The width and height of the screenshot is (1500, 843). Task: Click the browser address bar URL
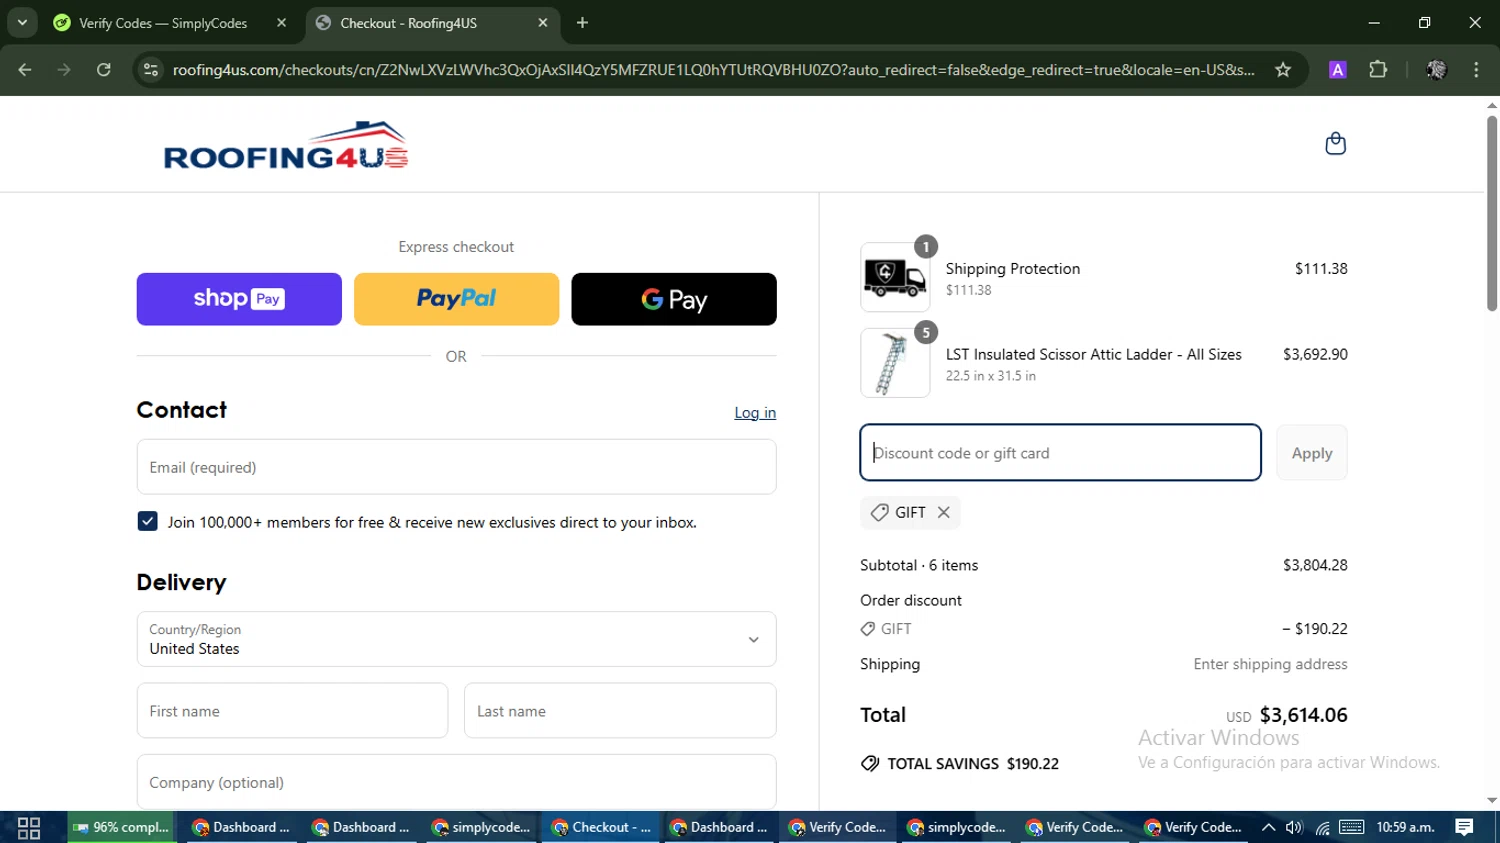(713, 70)
